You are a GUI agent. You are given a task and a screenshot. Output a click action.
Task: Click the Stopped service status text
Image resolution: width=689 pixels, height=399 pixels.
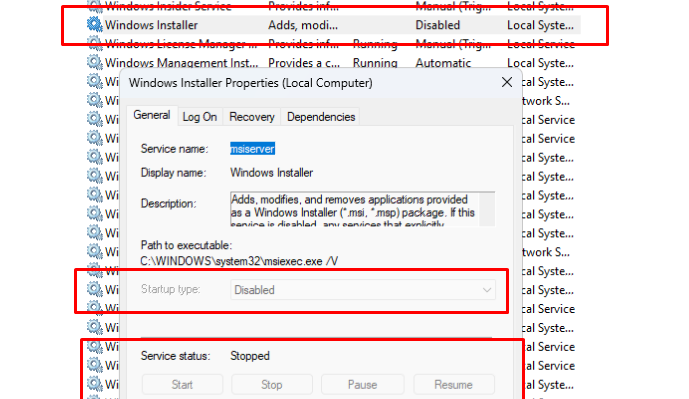click(250, 356)
